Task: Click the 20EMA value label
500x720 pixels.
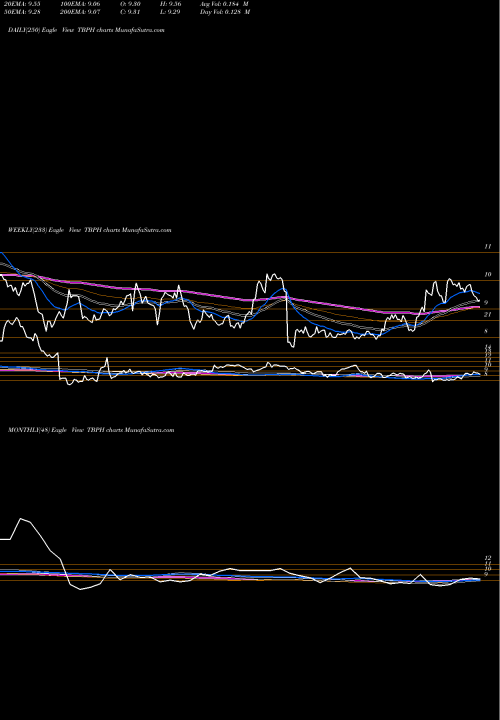Action: 22,4
